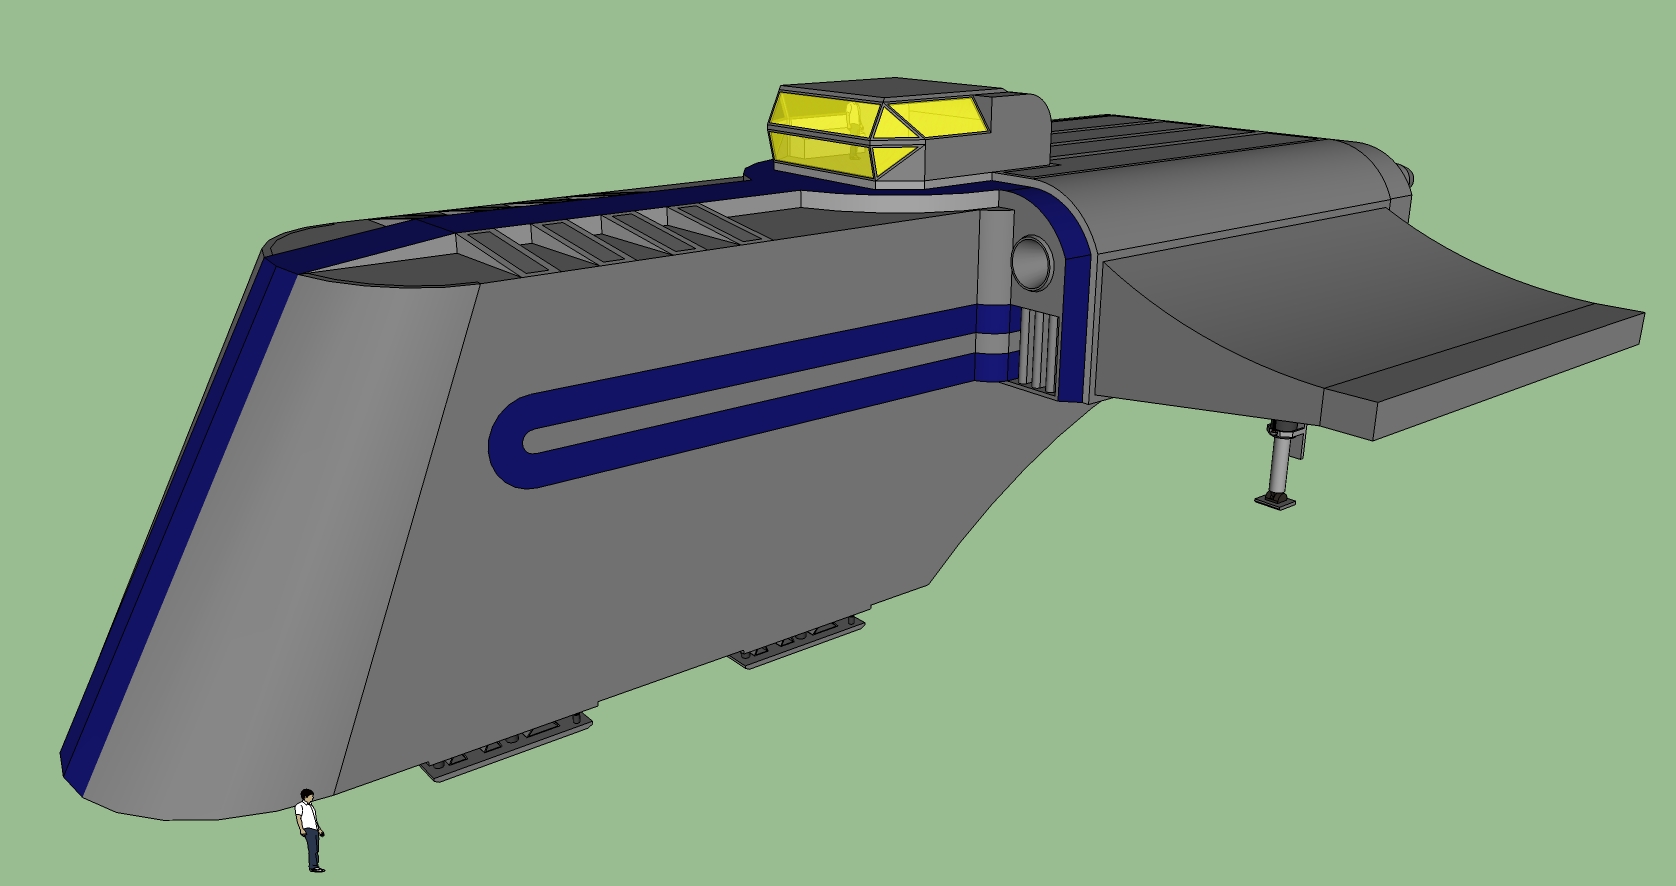
Task: Select the rear landing gear strut
Action: [x=1281, y=465]
